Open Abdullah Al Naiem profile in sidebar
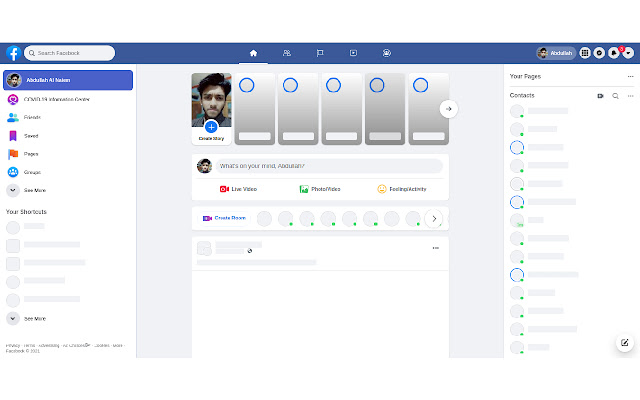The width and height of the screenshot is (640, 400). (68, 80)
